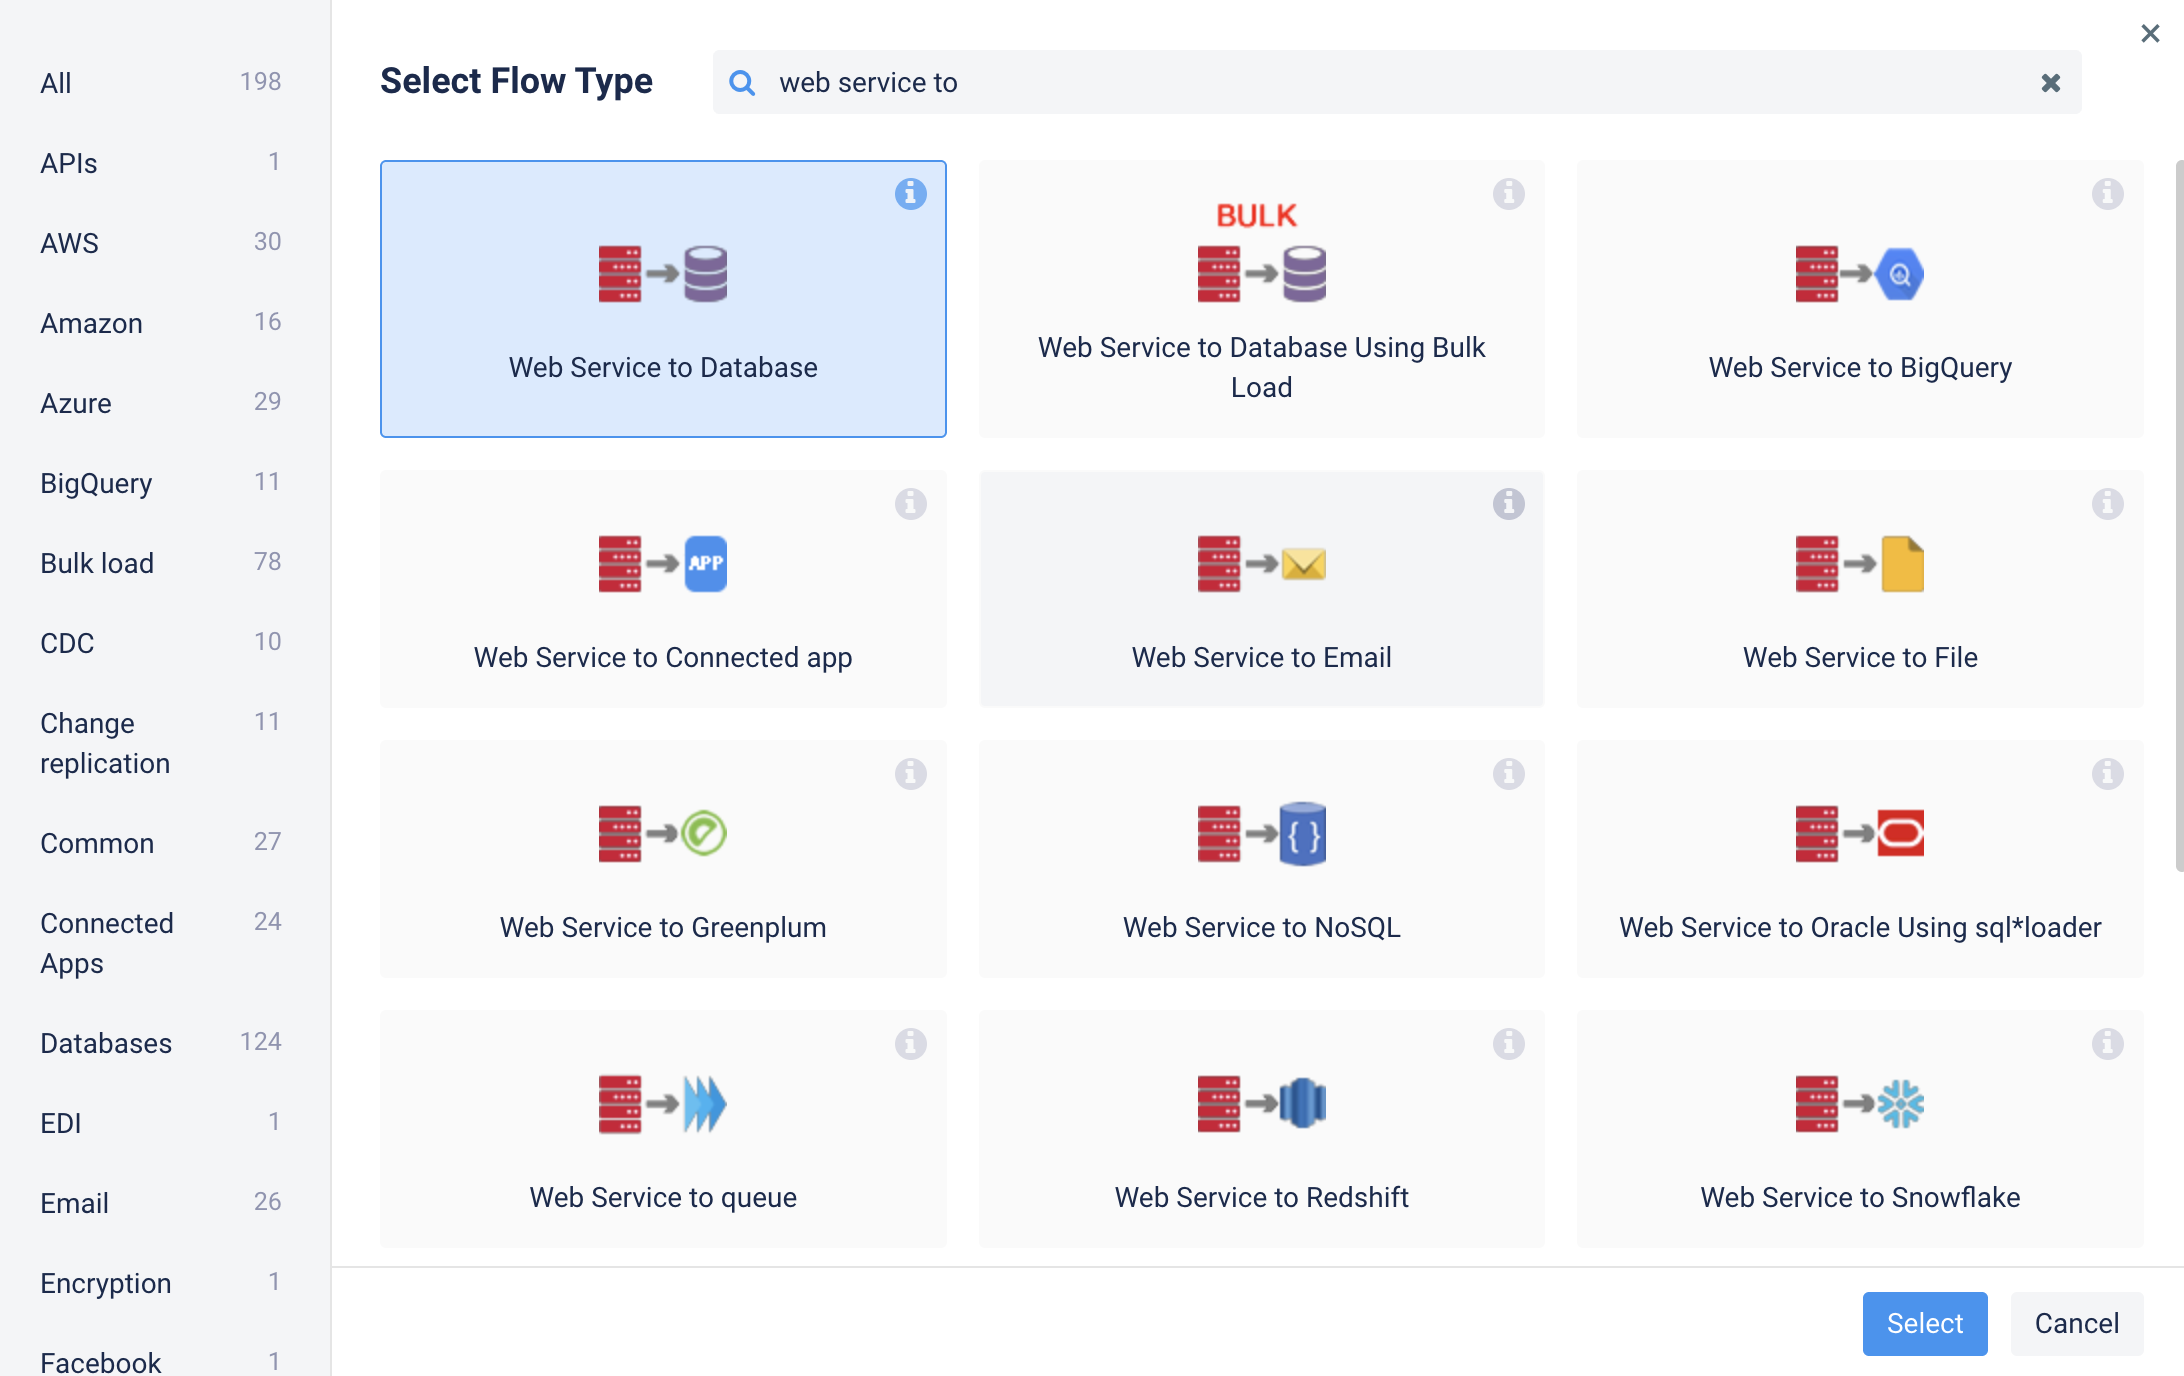Click the Web Service to queue flow icon
Screen dimensions: 2184x1376
pos(663,1103)
